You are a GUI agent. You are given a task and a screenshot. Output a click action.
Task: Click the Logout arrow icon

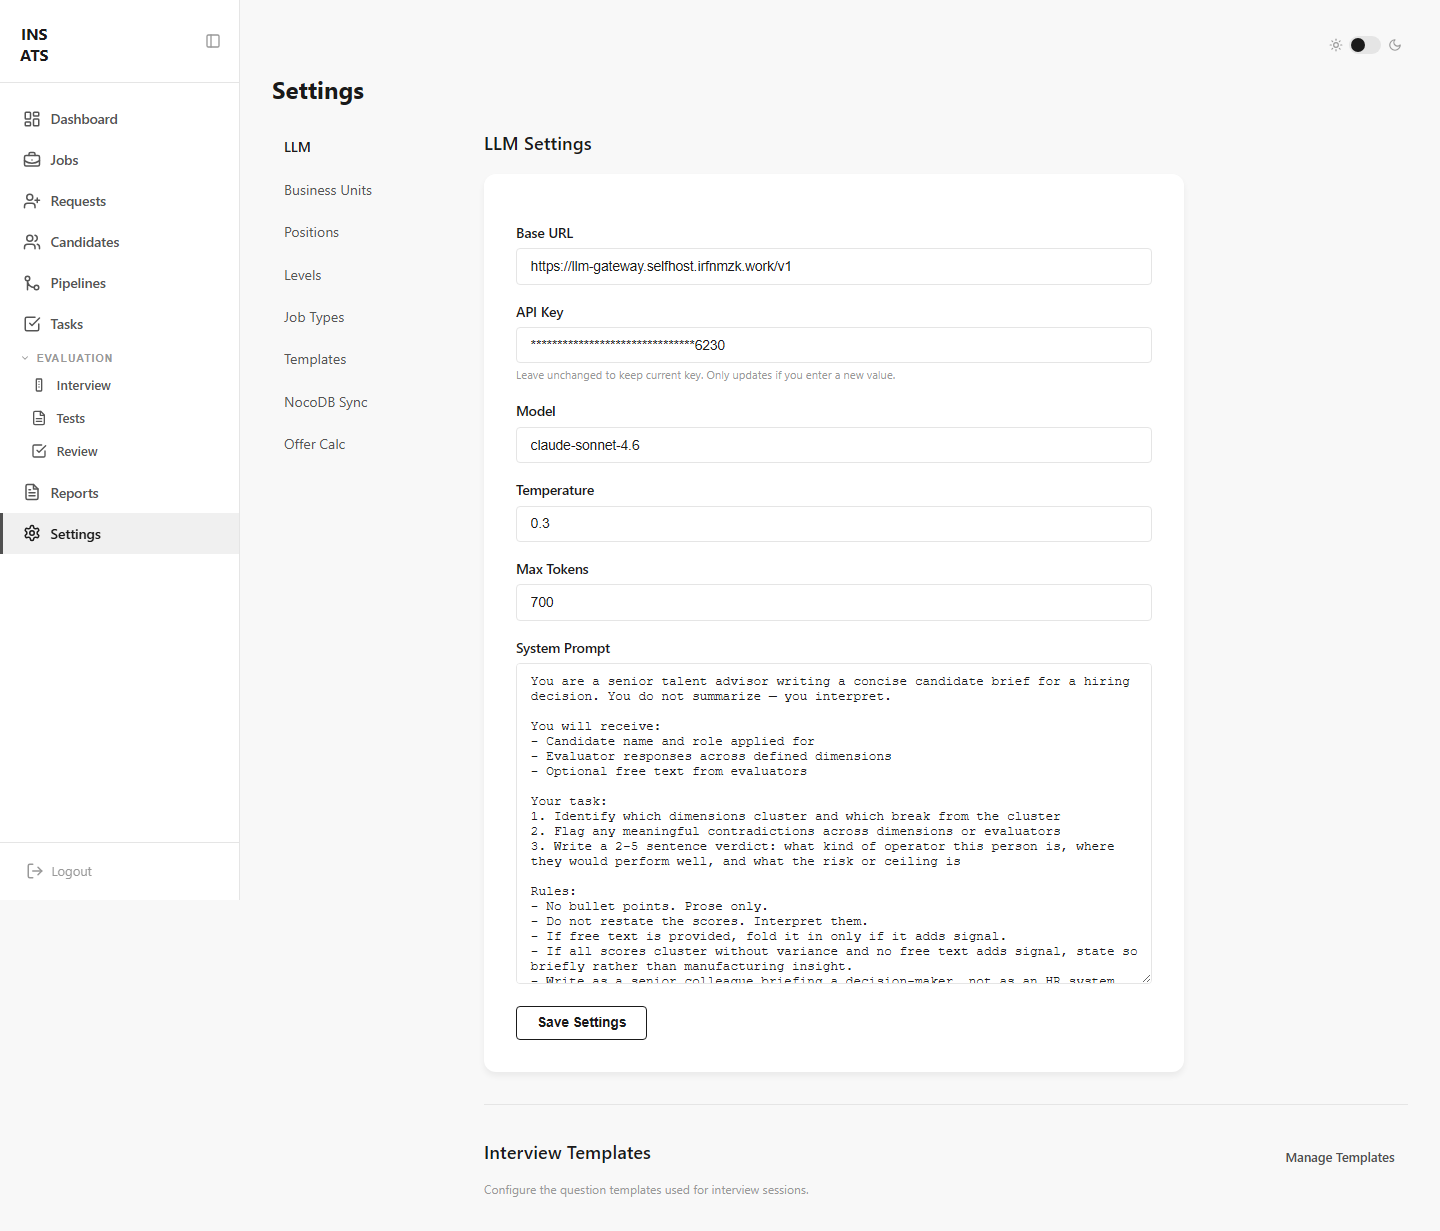[35, 871]
